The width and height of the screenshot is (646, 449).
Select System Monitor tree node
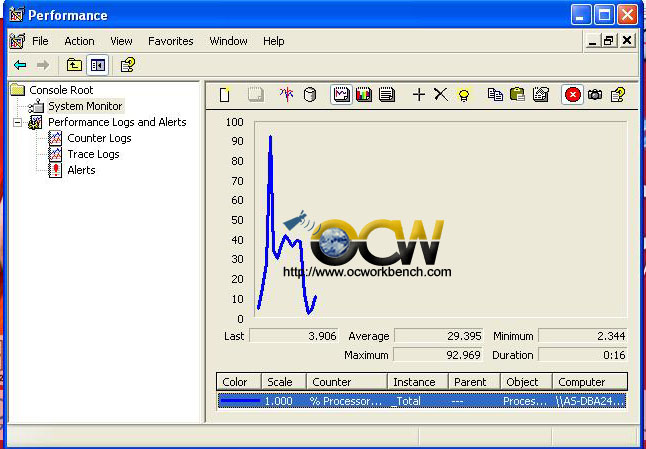coord(85,106)
